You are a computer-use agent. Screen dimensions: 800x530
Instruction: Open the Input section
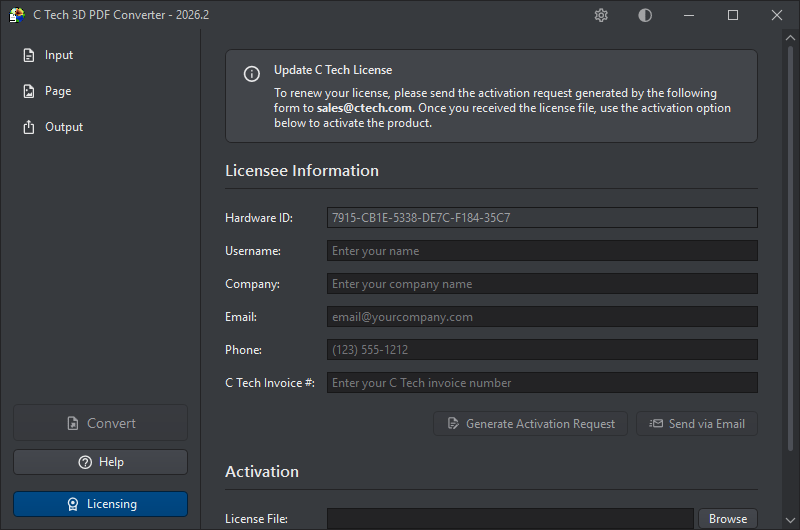click(48, 55)
